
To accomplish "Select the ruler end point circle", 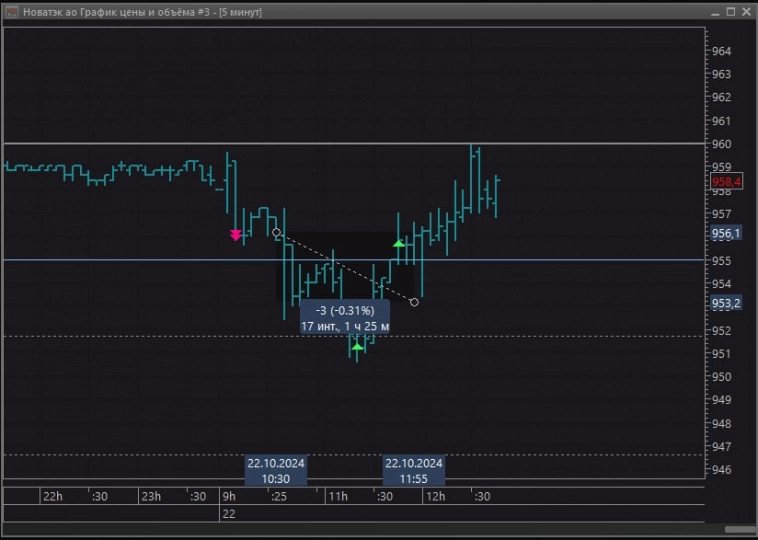I will pyautogui.click(x=415, y=302).
